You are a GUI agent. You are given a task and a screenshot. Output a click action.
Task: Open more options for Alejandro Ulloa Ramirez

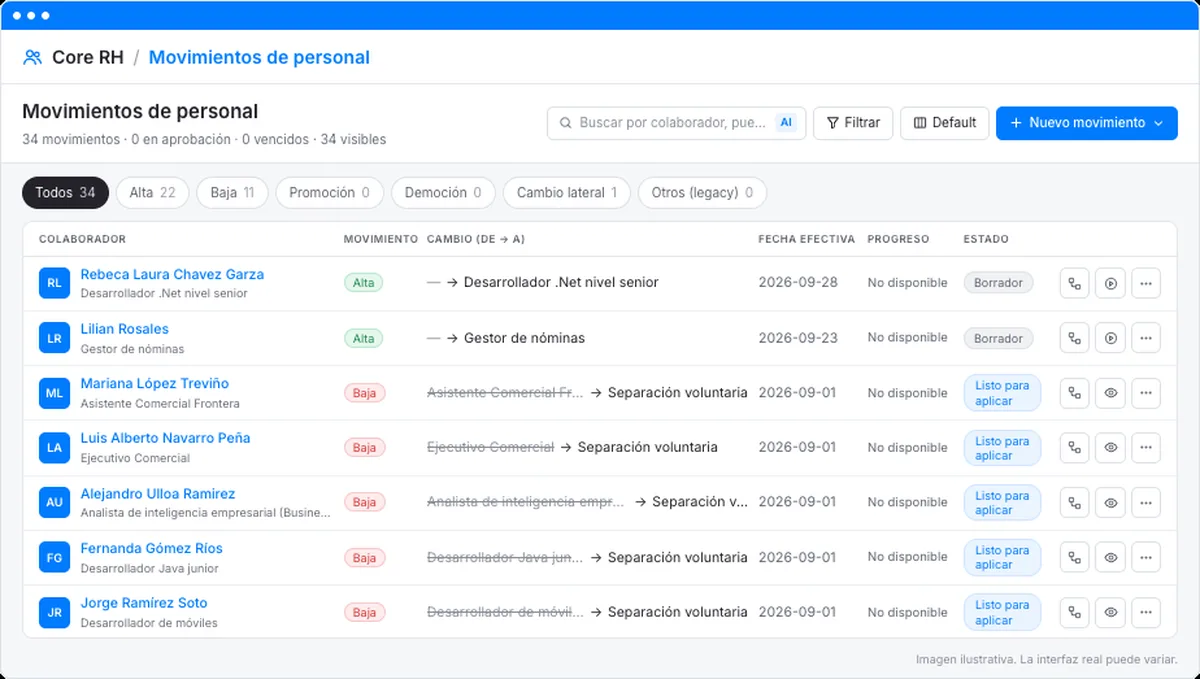[x=1146, y=503]
